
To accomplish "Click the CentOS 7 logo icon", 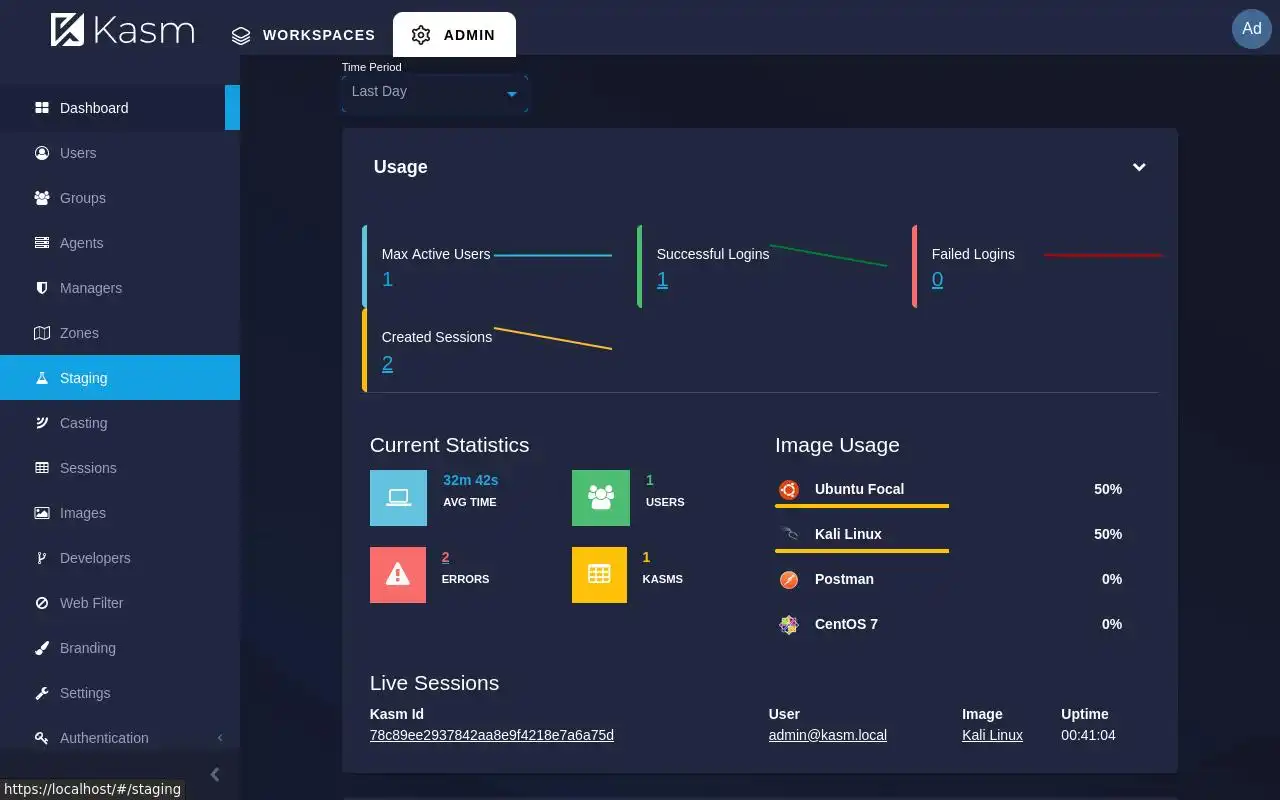I will 789,624.
